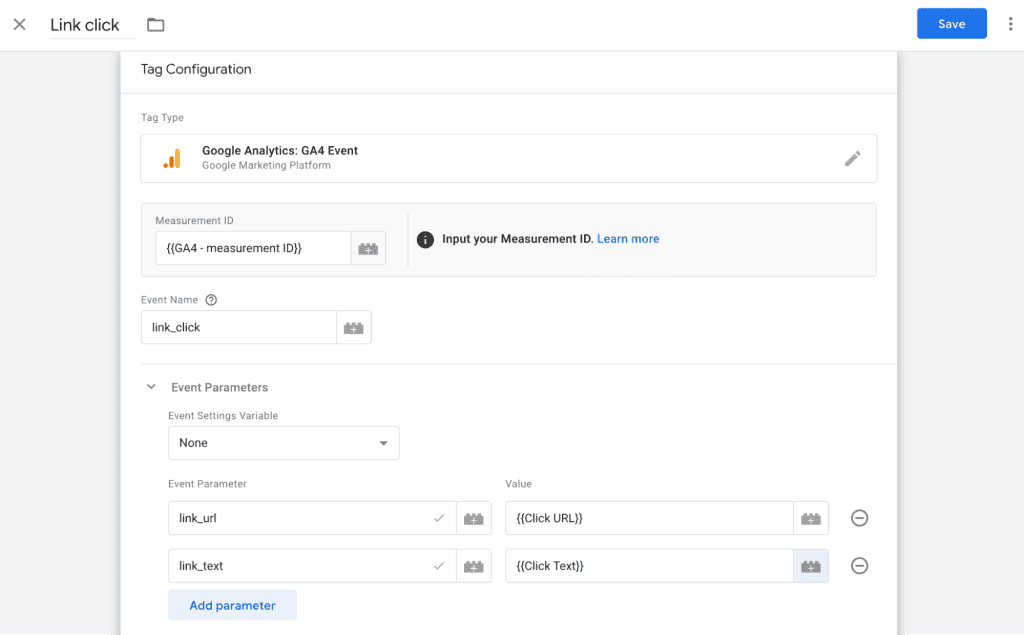Image resolution: width=1024 pixels, height=635 pixels.
Task: Insert variable for link_text parameter name
Action: click(x=473, y=566)
